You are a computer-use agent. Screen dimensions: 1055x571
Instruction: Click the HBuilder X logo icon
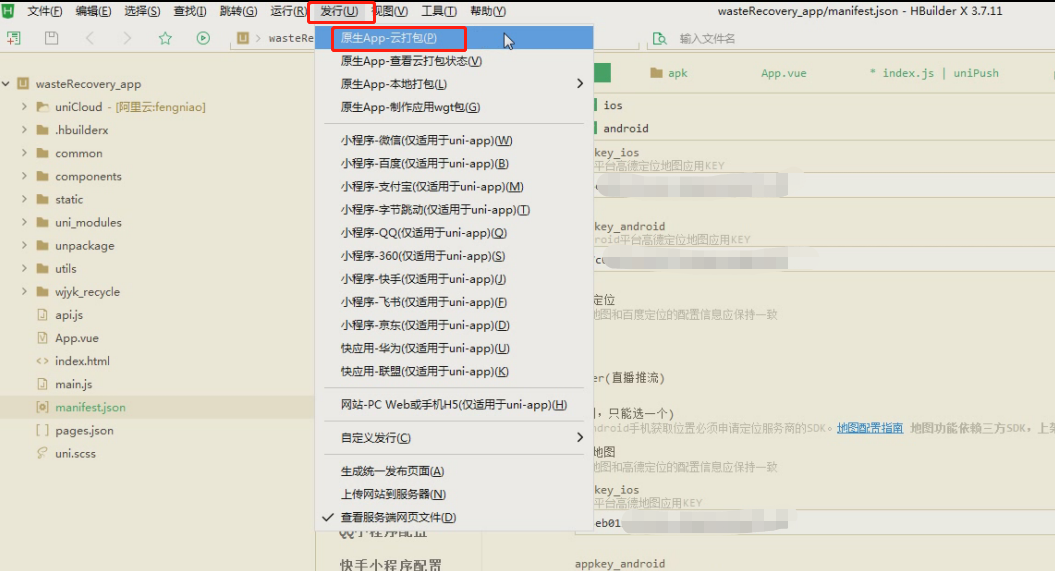coord(7,11)
